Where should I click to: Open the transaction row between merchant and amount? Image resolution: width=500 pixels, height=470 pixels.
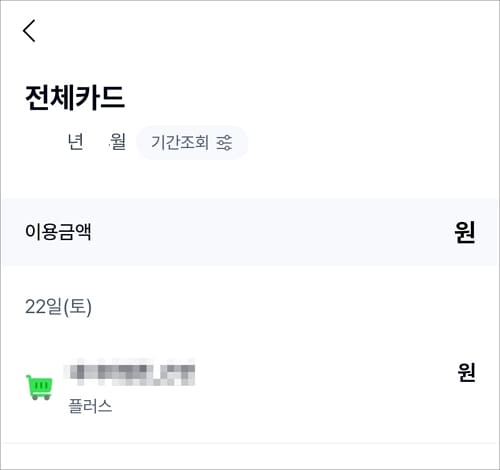pyautogui.click(x=325, y=387)
